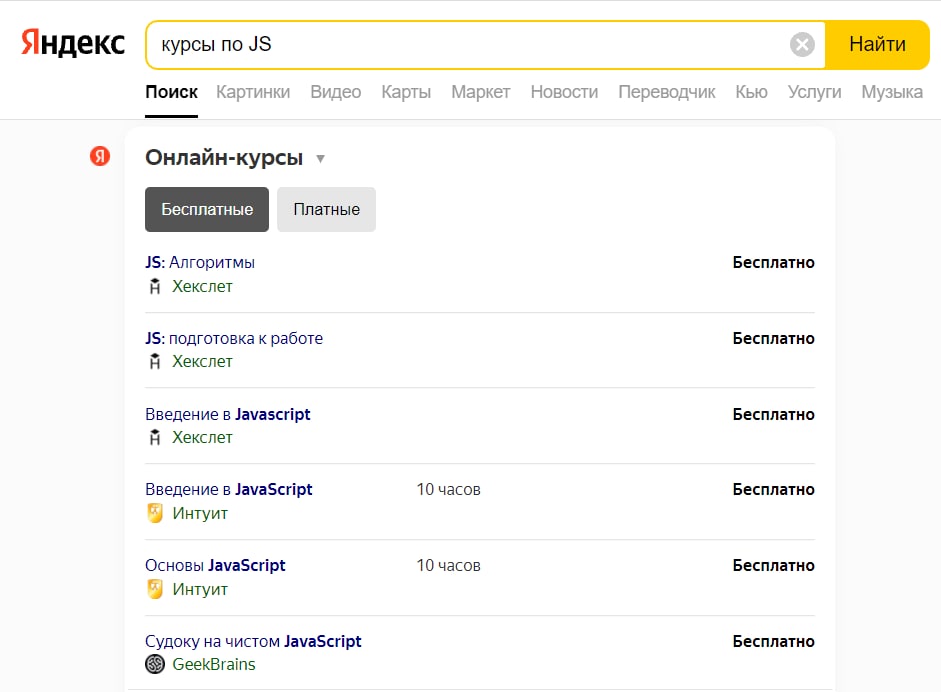Image resolution: width=941 pixels, height=692 pixels.
Task: Open JS: подготовка к работе course
Action: click(234, 338)
